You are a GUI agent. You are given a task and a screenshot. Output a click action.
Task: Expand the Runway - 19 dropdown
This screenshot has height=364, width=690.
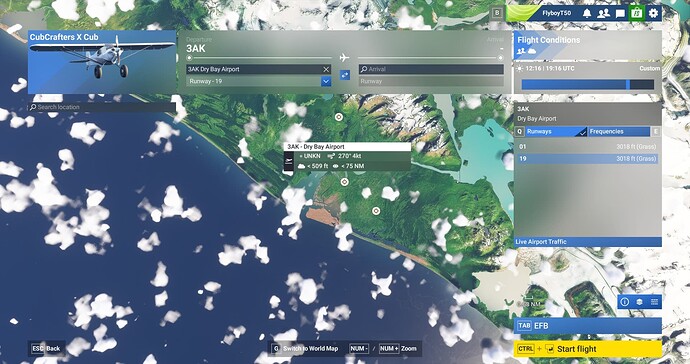pyautogui.click(x=326, y=81)
